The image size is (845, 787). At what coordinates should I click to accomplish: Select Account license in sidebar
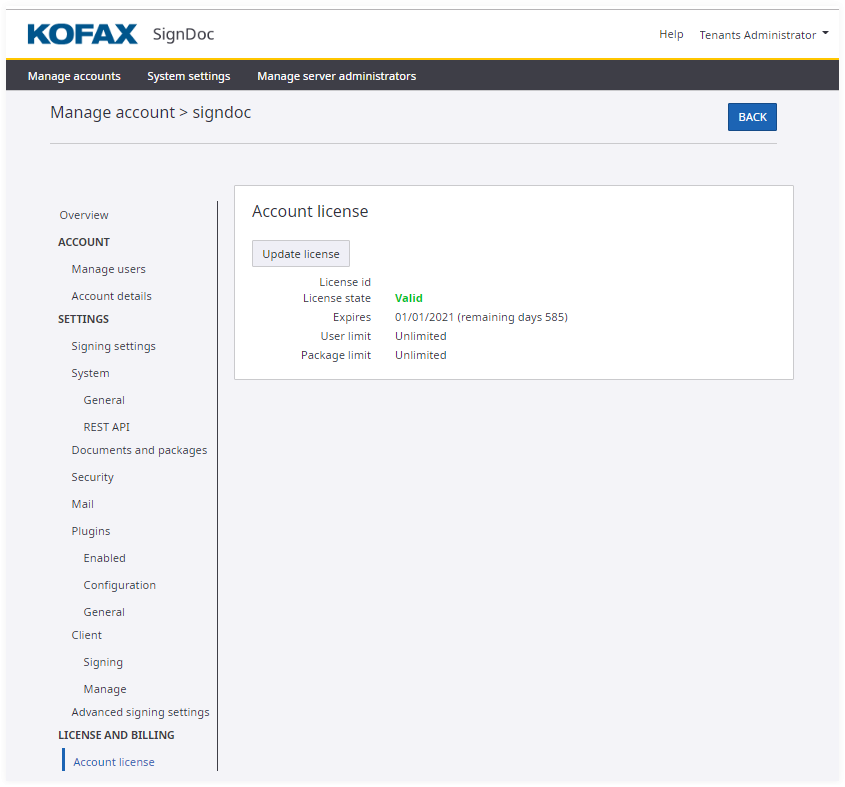[x=114, y=762]
